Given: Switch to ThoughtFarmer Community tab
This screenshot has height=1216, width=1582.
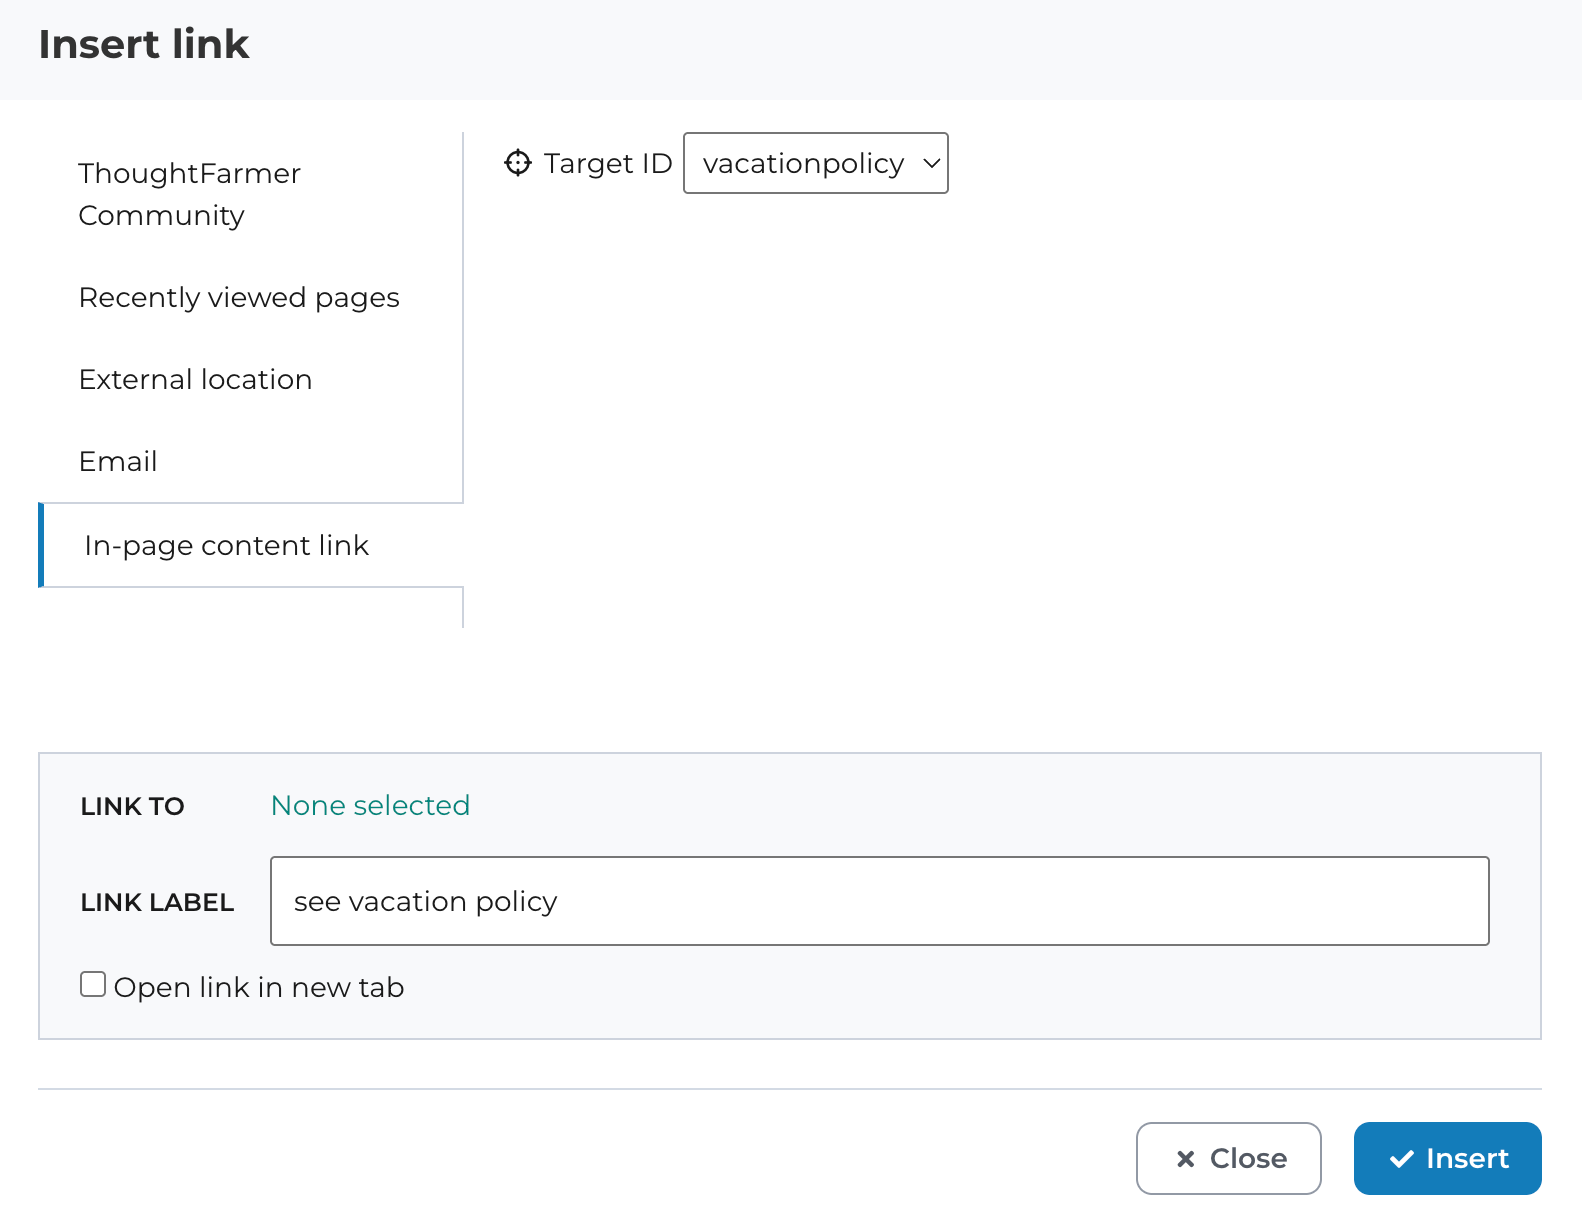Looking at the screenshot, I should [189, 194].
